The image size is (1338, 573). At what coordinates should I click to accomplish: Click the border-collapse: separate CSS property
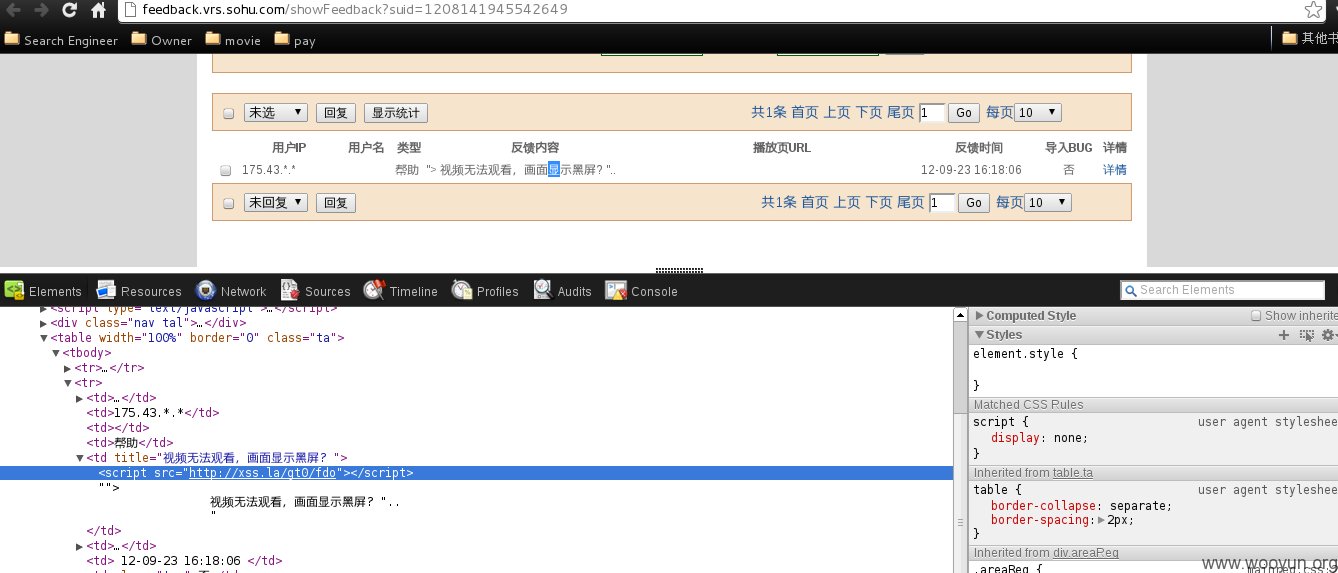pyautogui.click(x=1081, y=506)
